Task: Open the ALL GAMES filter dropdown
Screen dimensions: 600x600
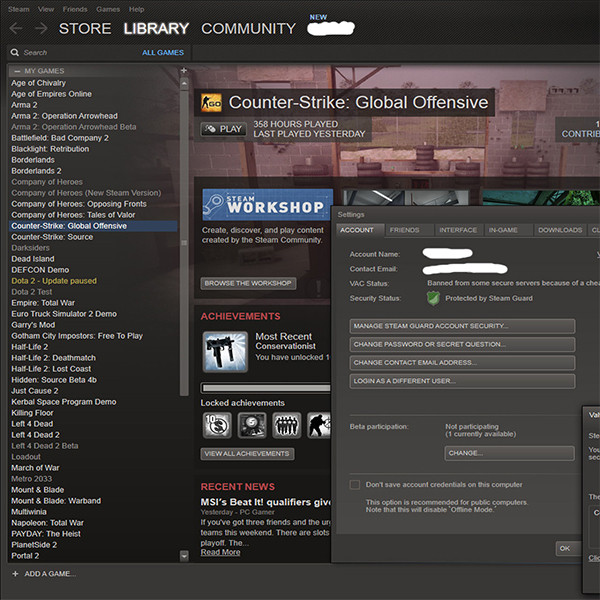Action: (163, 52)
